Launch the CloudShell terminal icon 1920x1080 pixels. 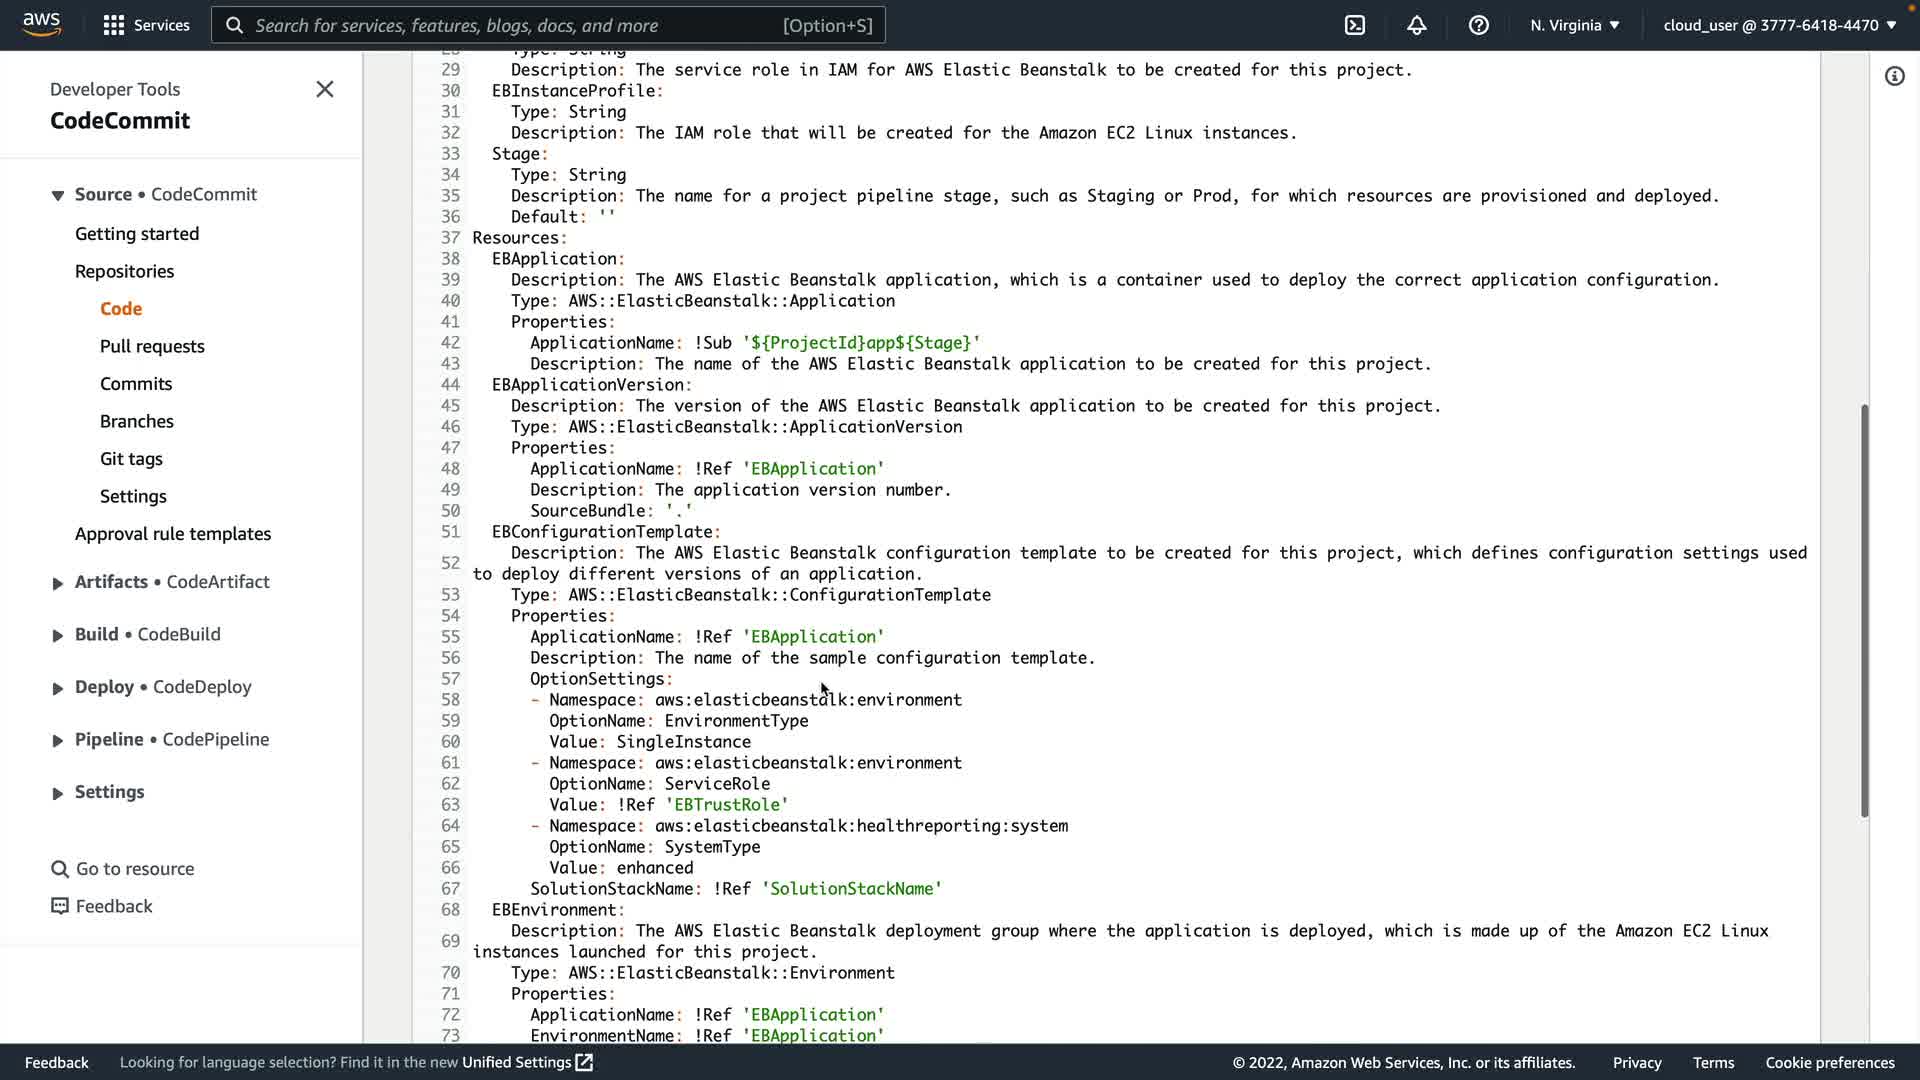click(x=1355, y=25)
